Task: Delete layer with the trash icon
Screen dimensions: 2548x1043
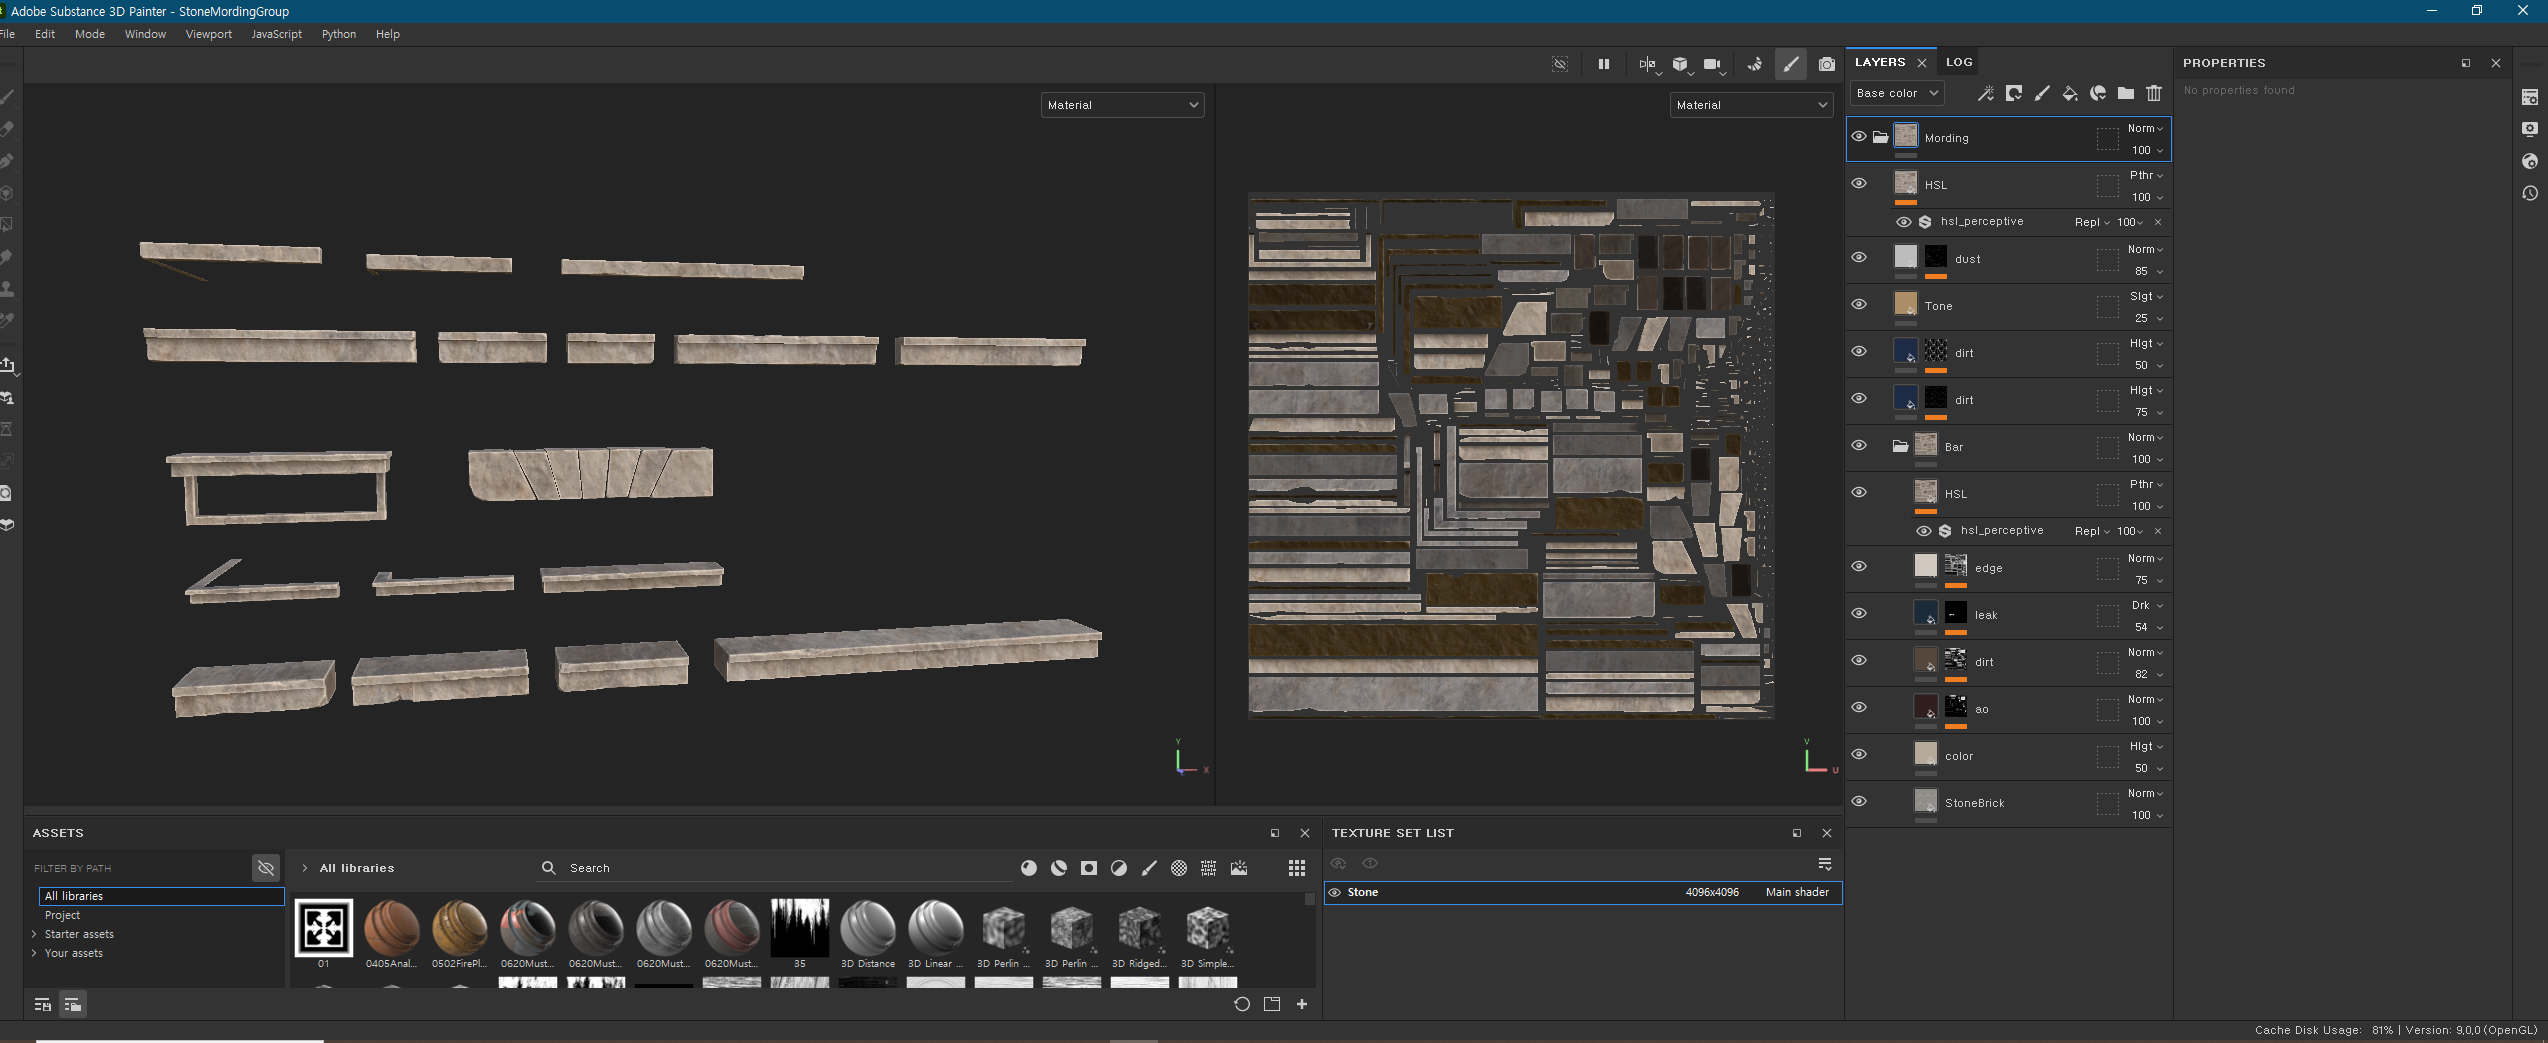Action: pyautogui.click(x=2154, y=93)
